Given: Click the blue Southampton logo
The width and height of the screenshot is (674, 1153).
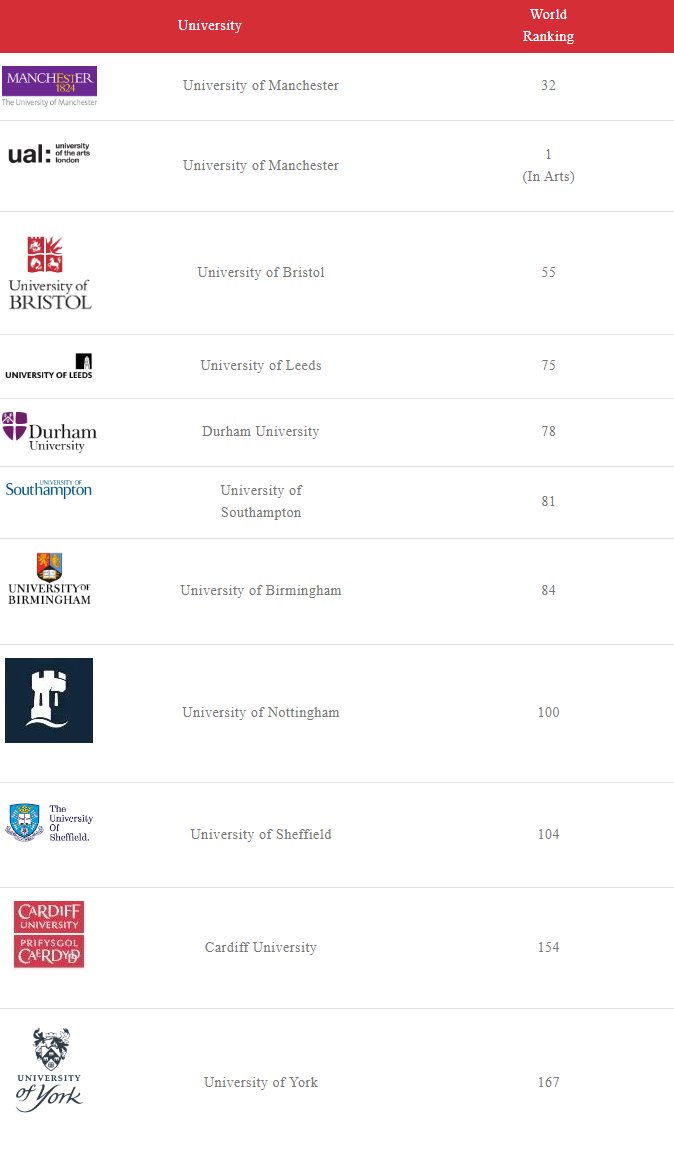Looking at the screenshot, I should (48, 489).
